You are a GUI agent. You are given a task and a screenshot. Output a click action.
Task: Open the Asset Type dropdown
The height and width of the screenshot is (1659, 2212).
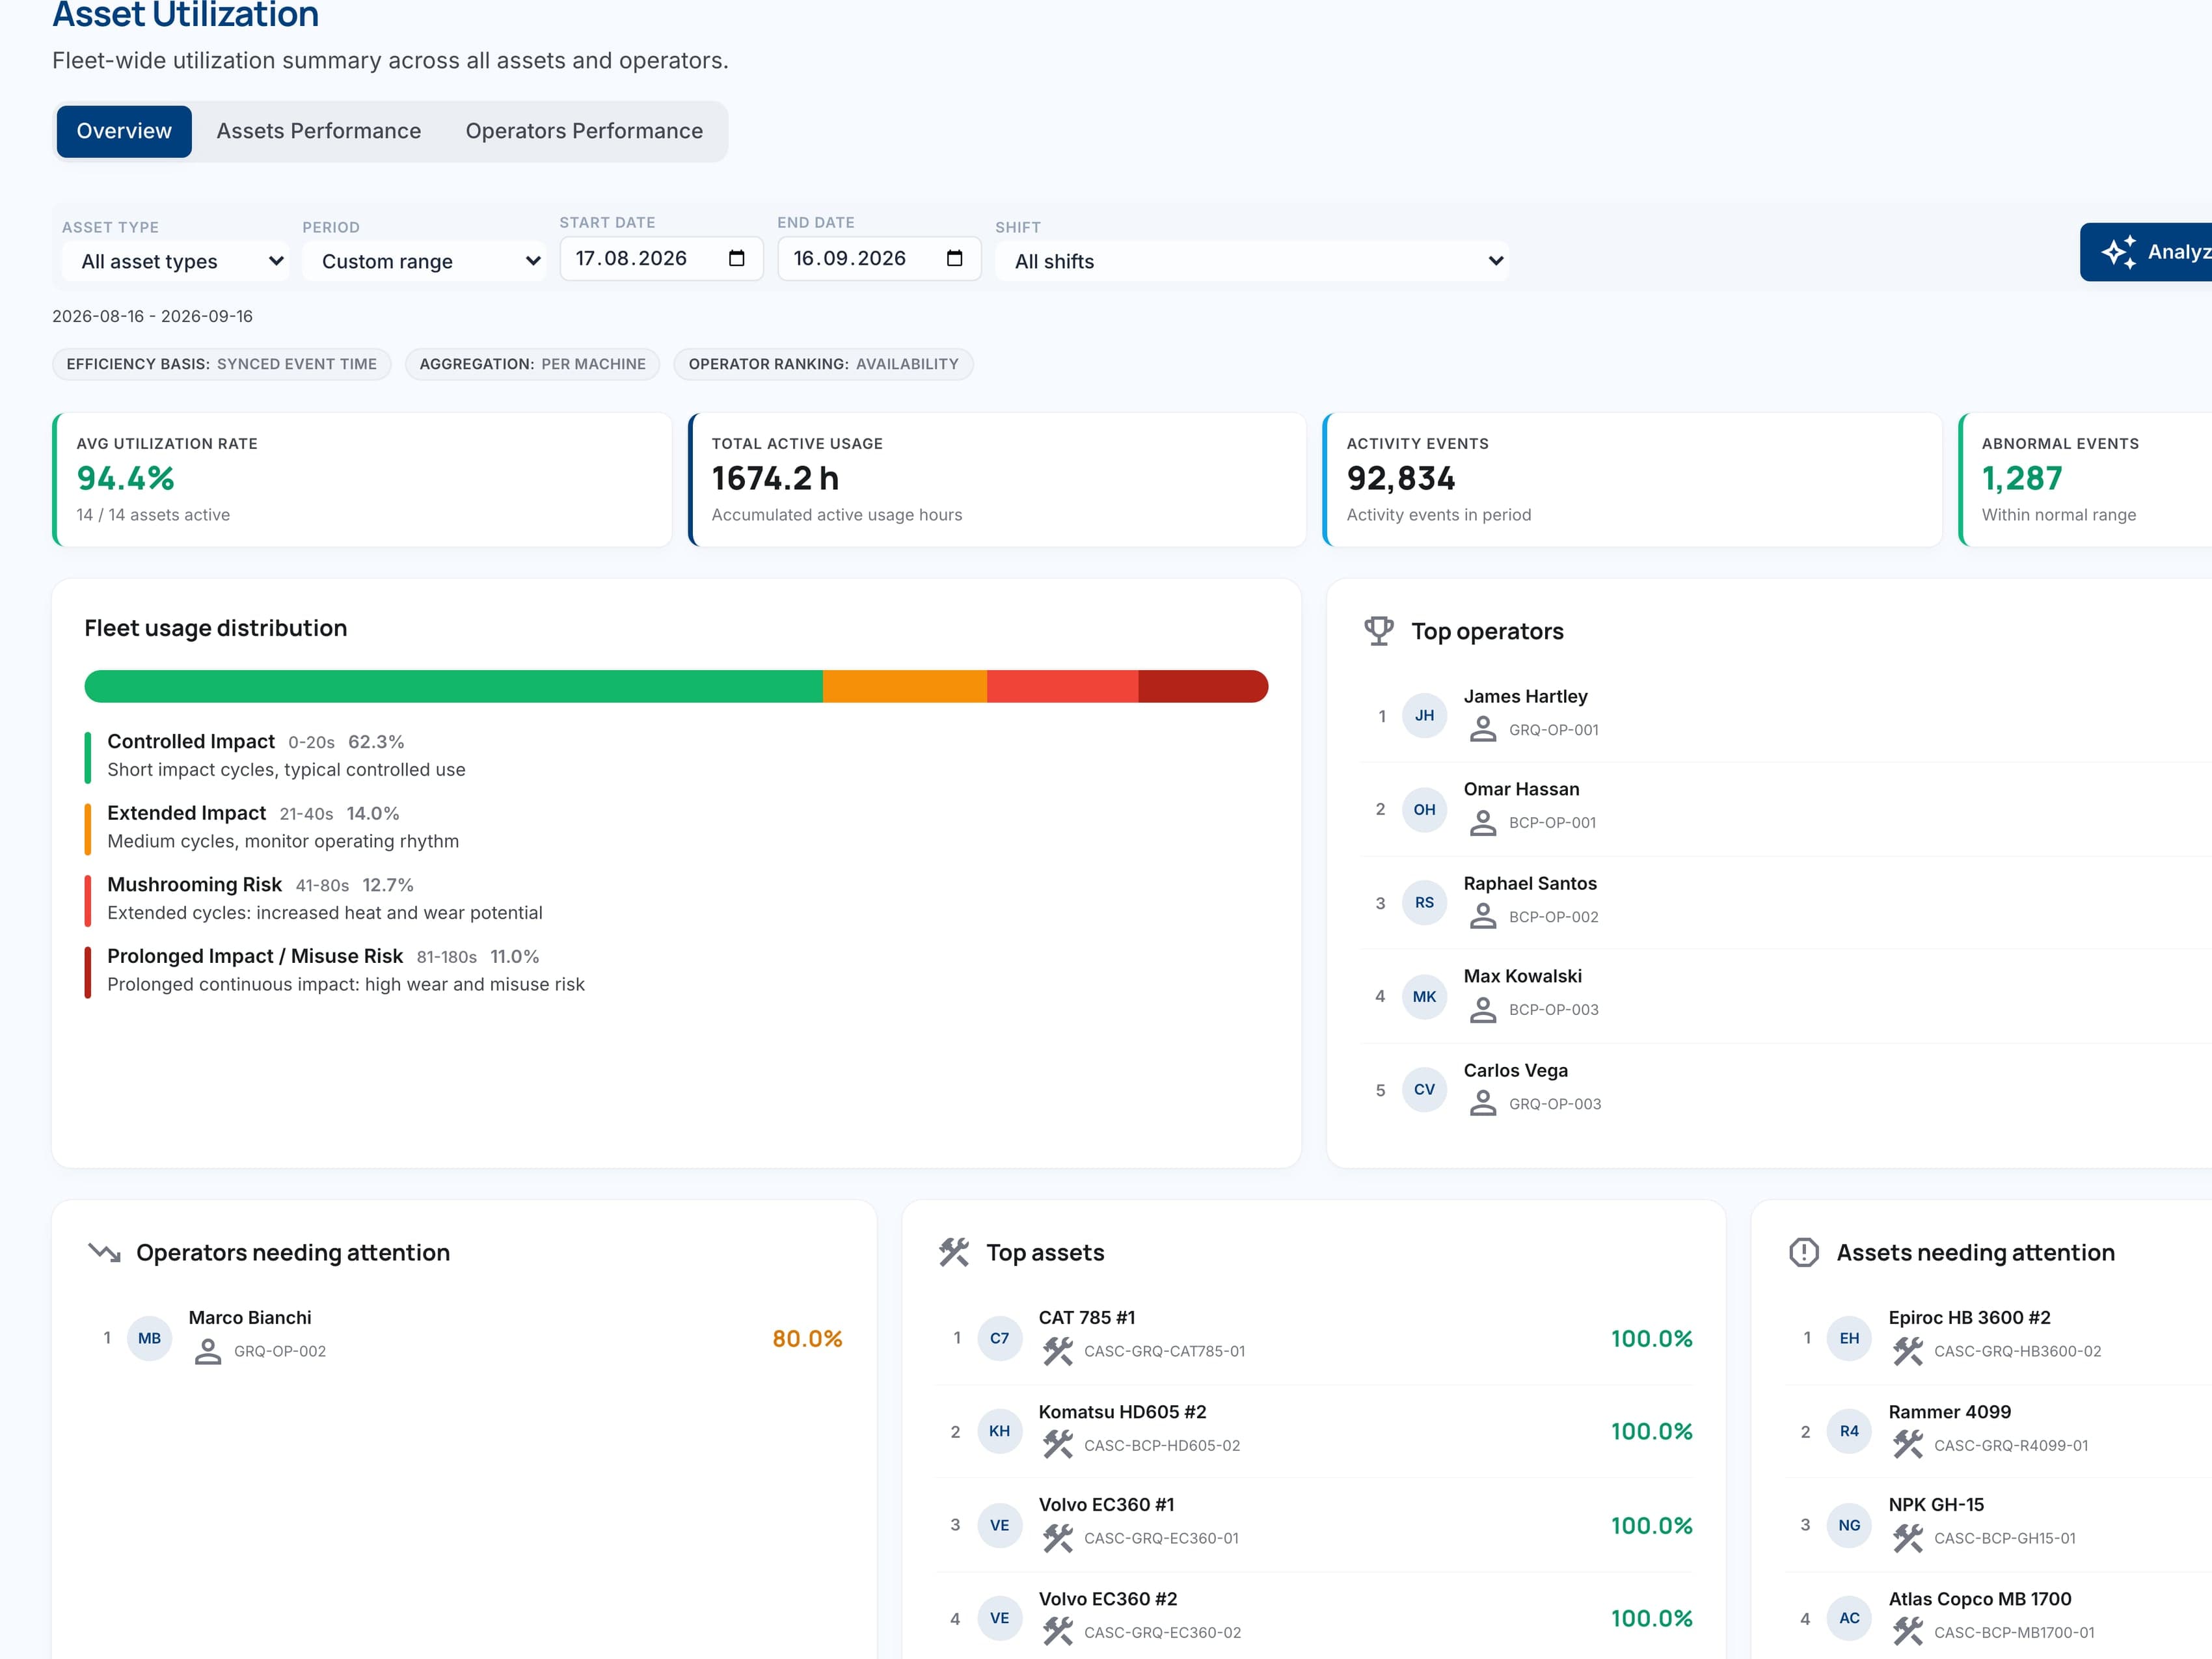pos(175,261)
